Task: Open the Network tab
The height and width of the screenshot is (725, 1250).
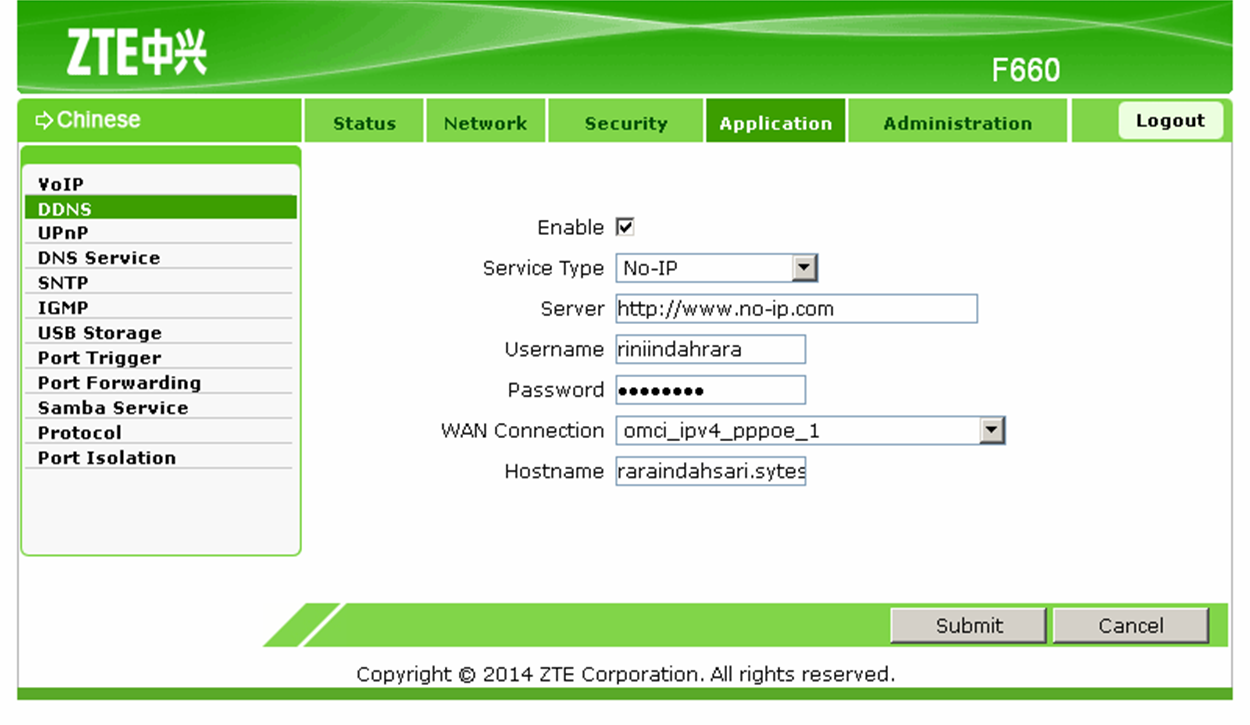Action: pyautogui.click(x=485, y=123)
